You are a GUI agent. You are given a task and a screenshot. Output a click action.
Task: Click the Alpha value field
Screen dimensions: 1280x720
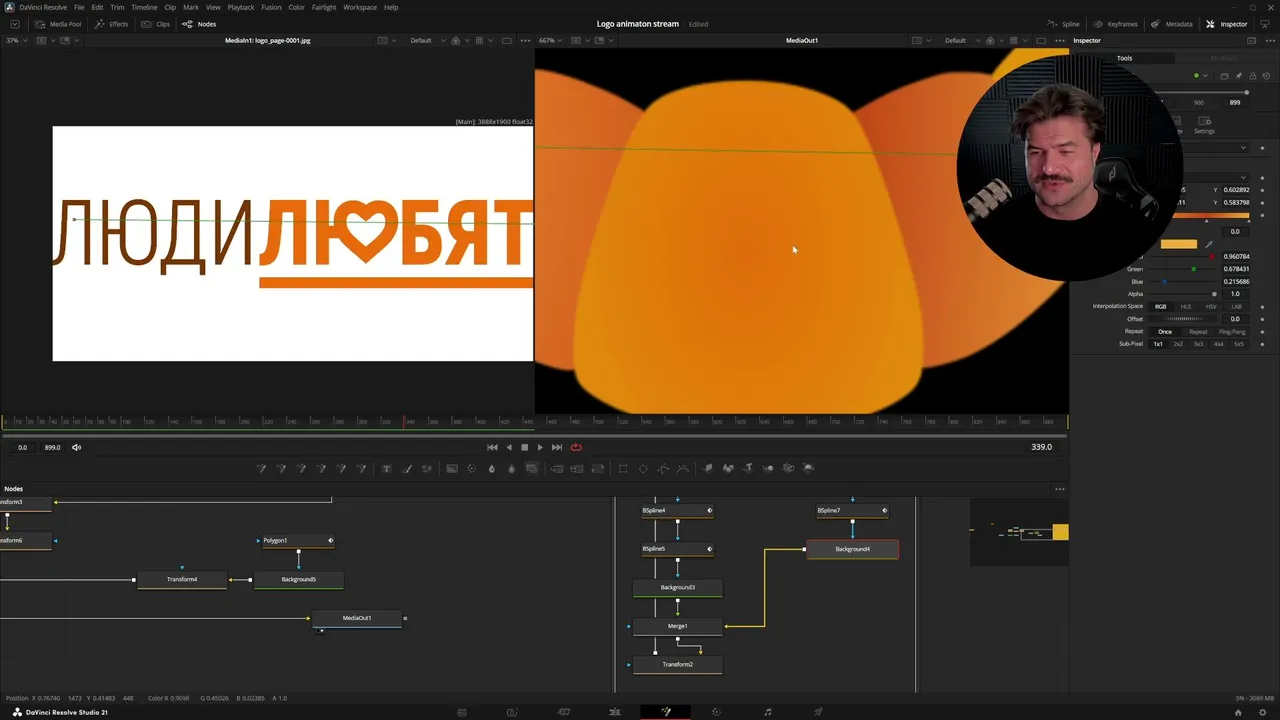(x=1235, y=294)
